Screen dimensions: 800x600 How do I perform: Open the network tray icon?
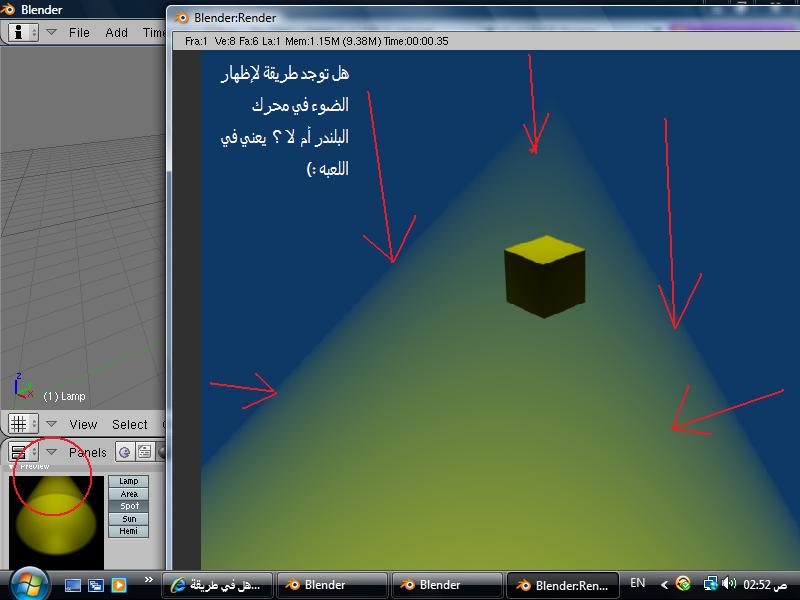[x=710, y=584]
